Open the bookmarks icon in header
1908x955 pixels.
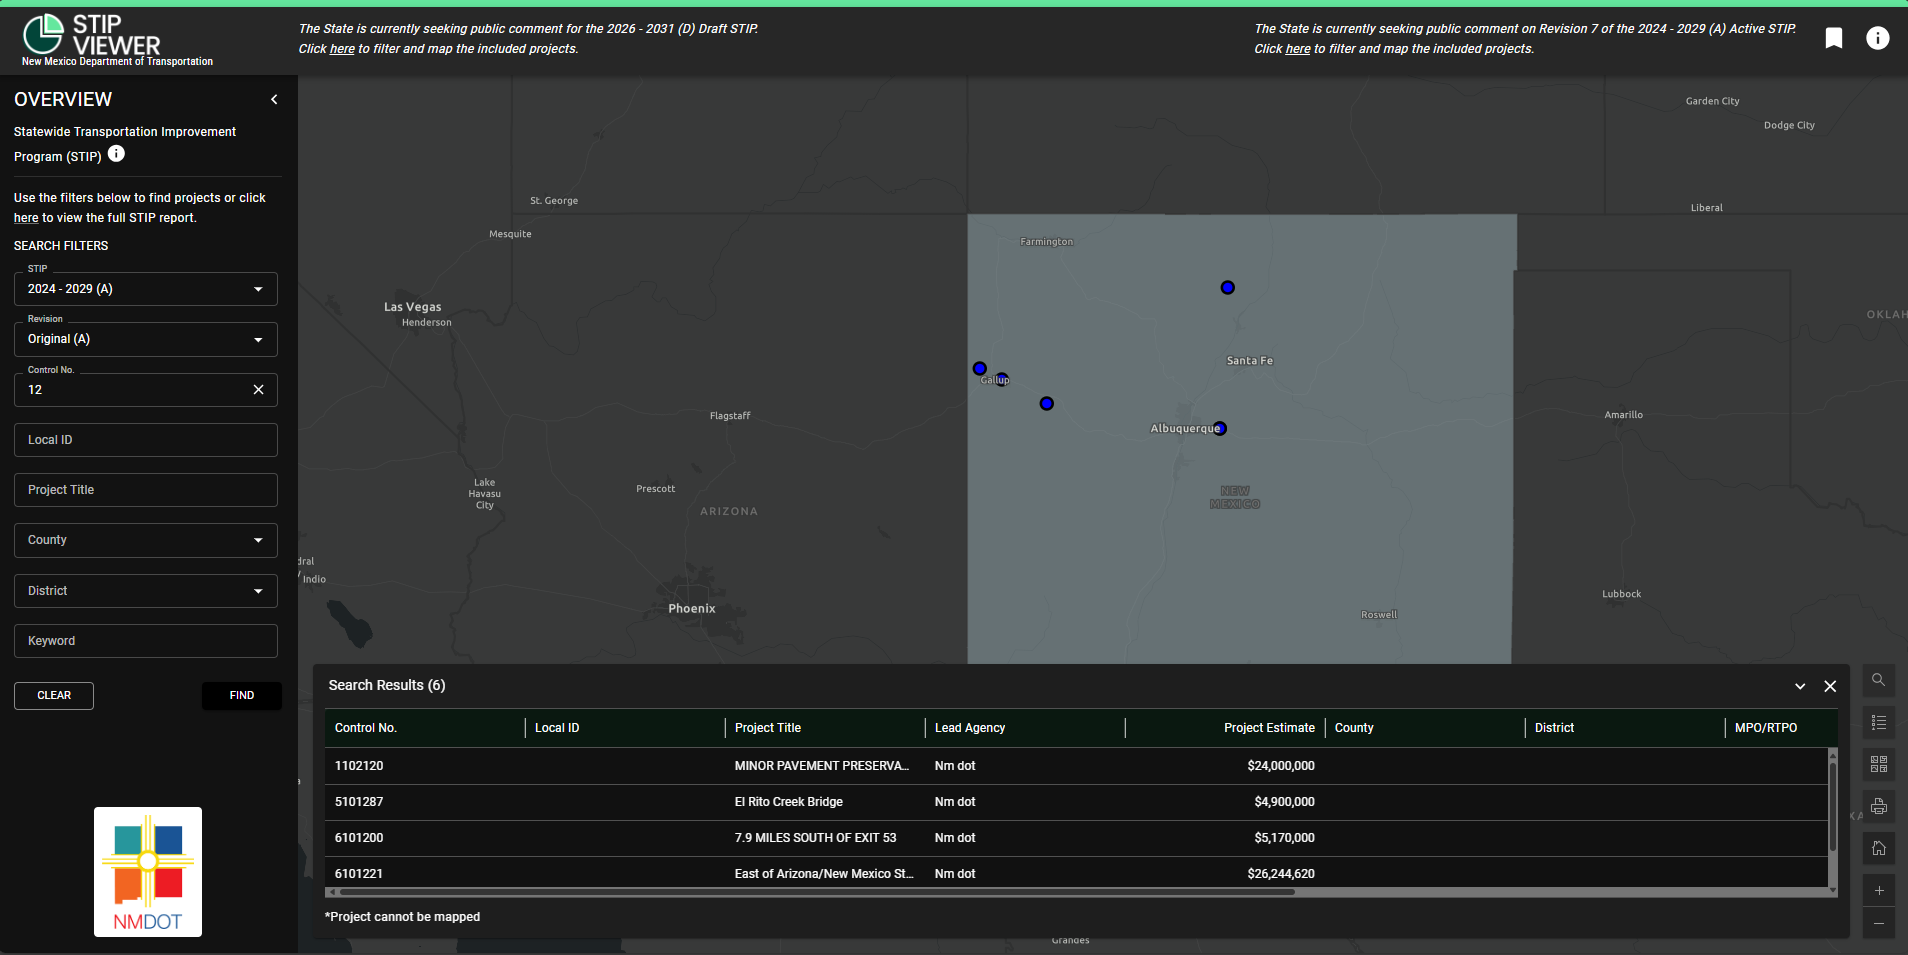pyautogui.click(x=1834, y=38)
